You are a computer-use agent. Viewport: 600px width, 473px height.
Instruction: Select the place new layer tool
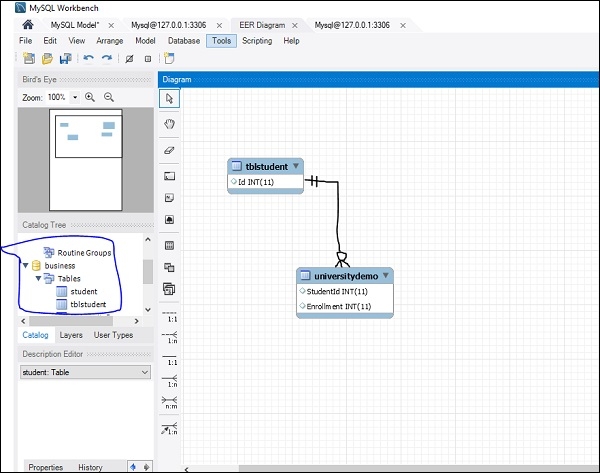click(169, 176)
